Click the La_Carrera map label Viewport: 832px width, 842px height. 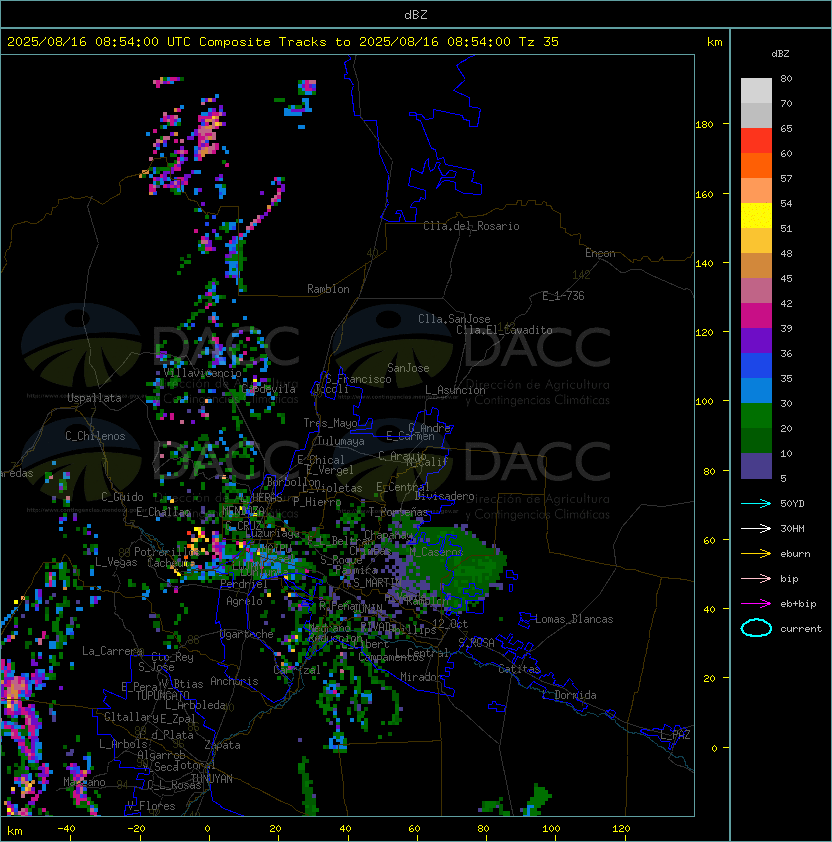pos(112,651)
